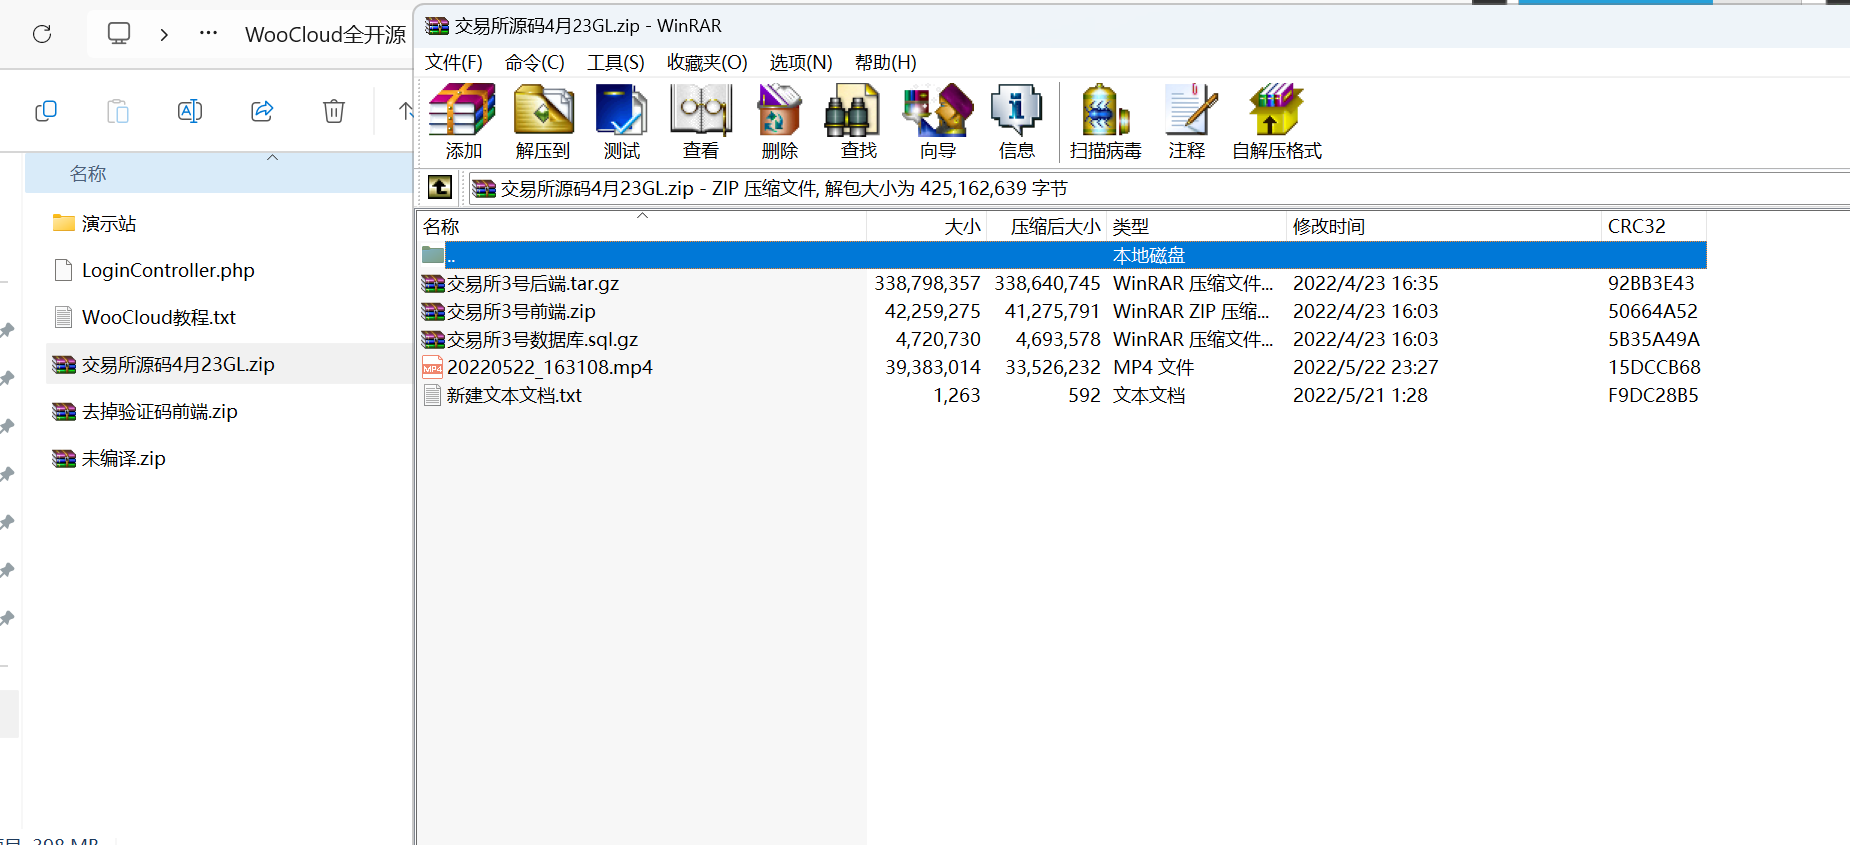Open the 帮助(H) menu
This screenshot has width=1850, height=845.
click(x=886, y=62)
